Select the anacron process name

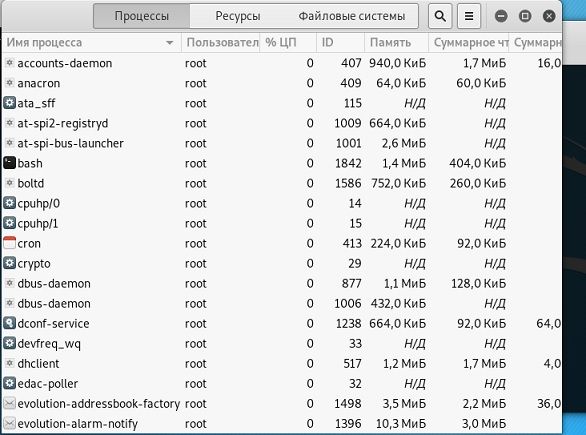38,83
